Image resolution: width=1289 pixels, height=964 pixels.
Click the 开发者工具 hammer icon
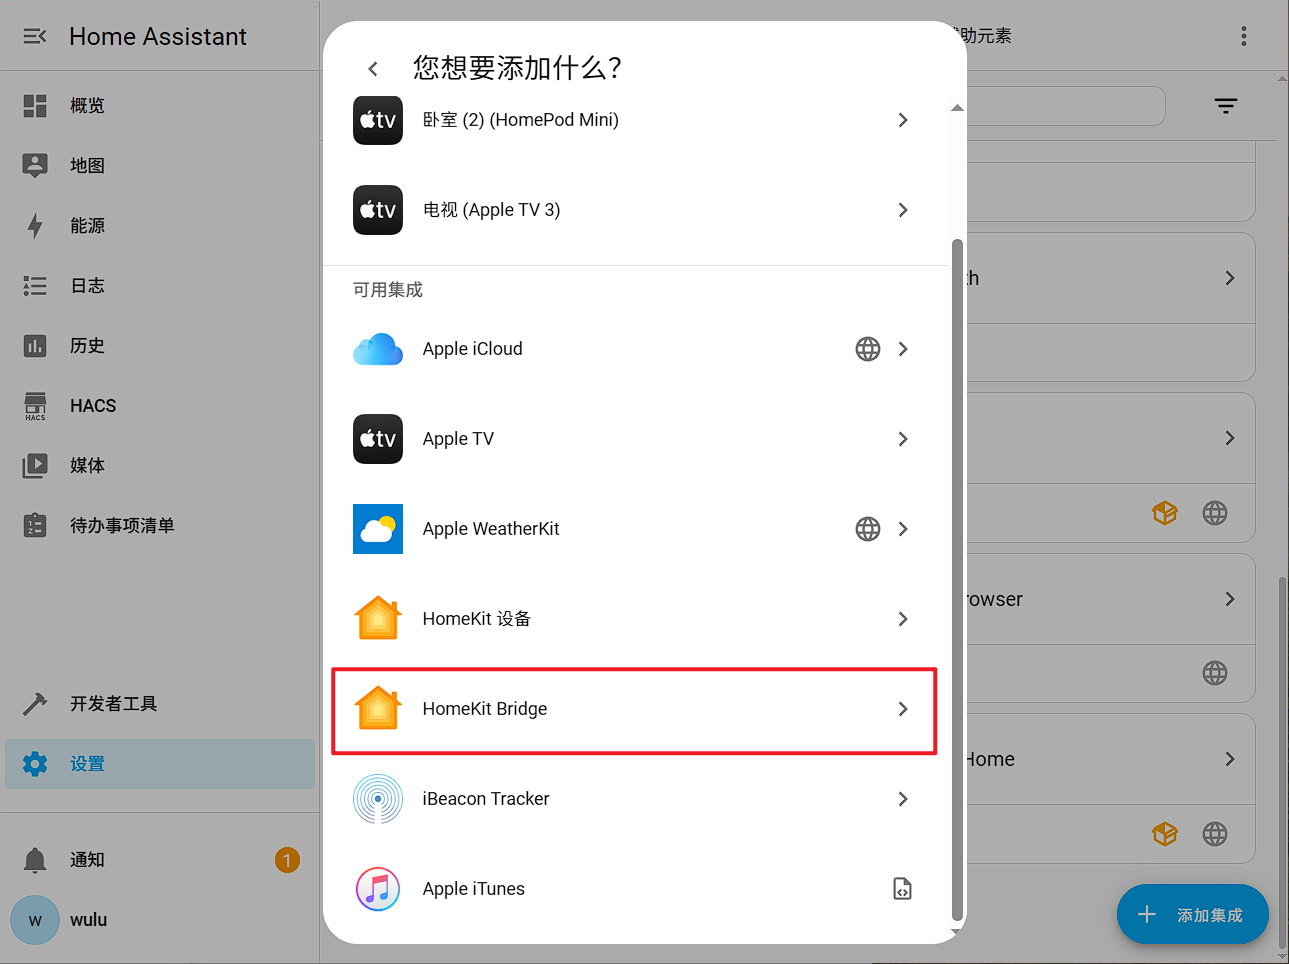35,704
